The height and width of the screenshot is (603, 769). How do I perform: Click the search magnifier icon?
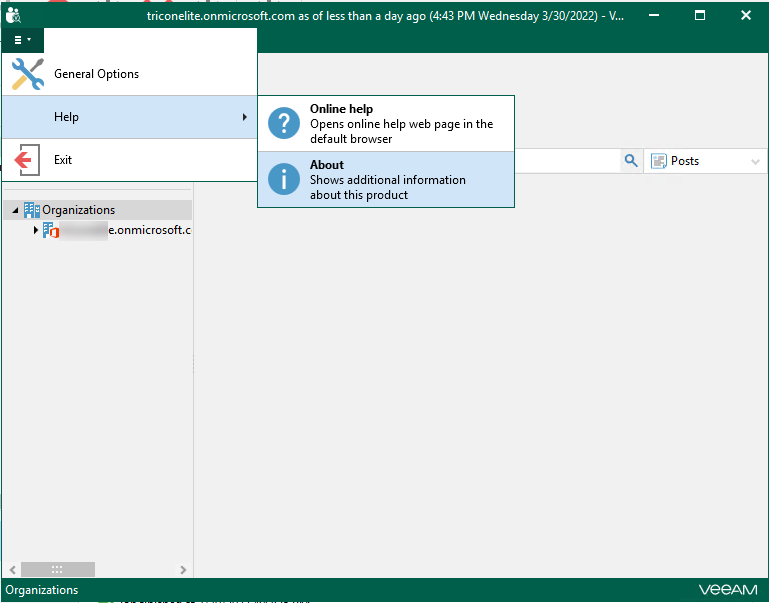click(631, 161)
